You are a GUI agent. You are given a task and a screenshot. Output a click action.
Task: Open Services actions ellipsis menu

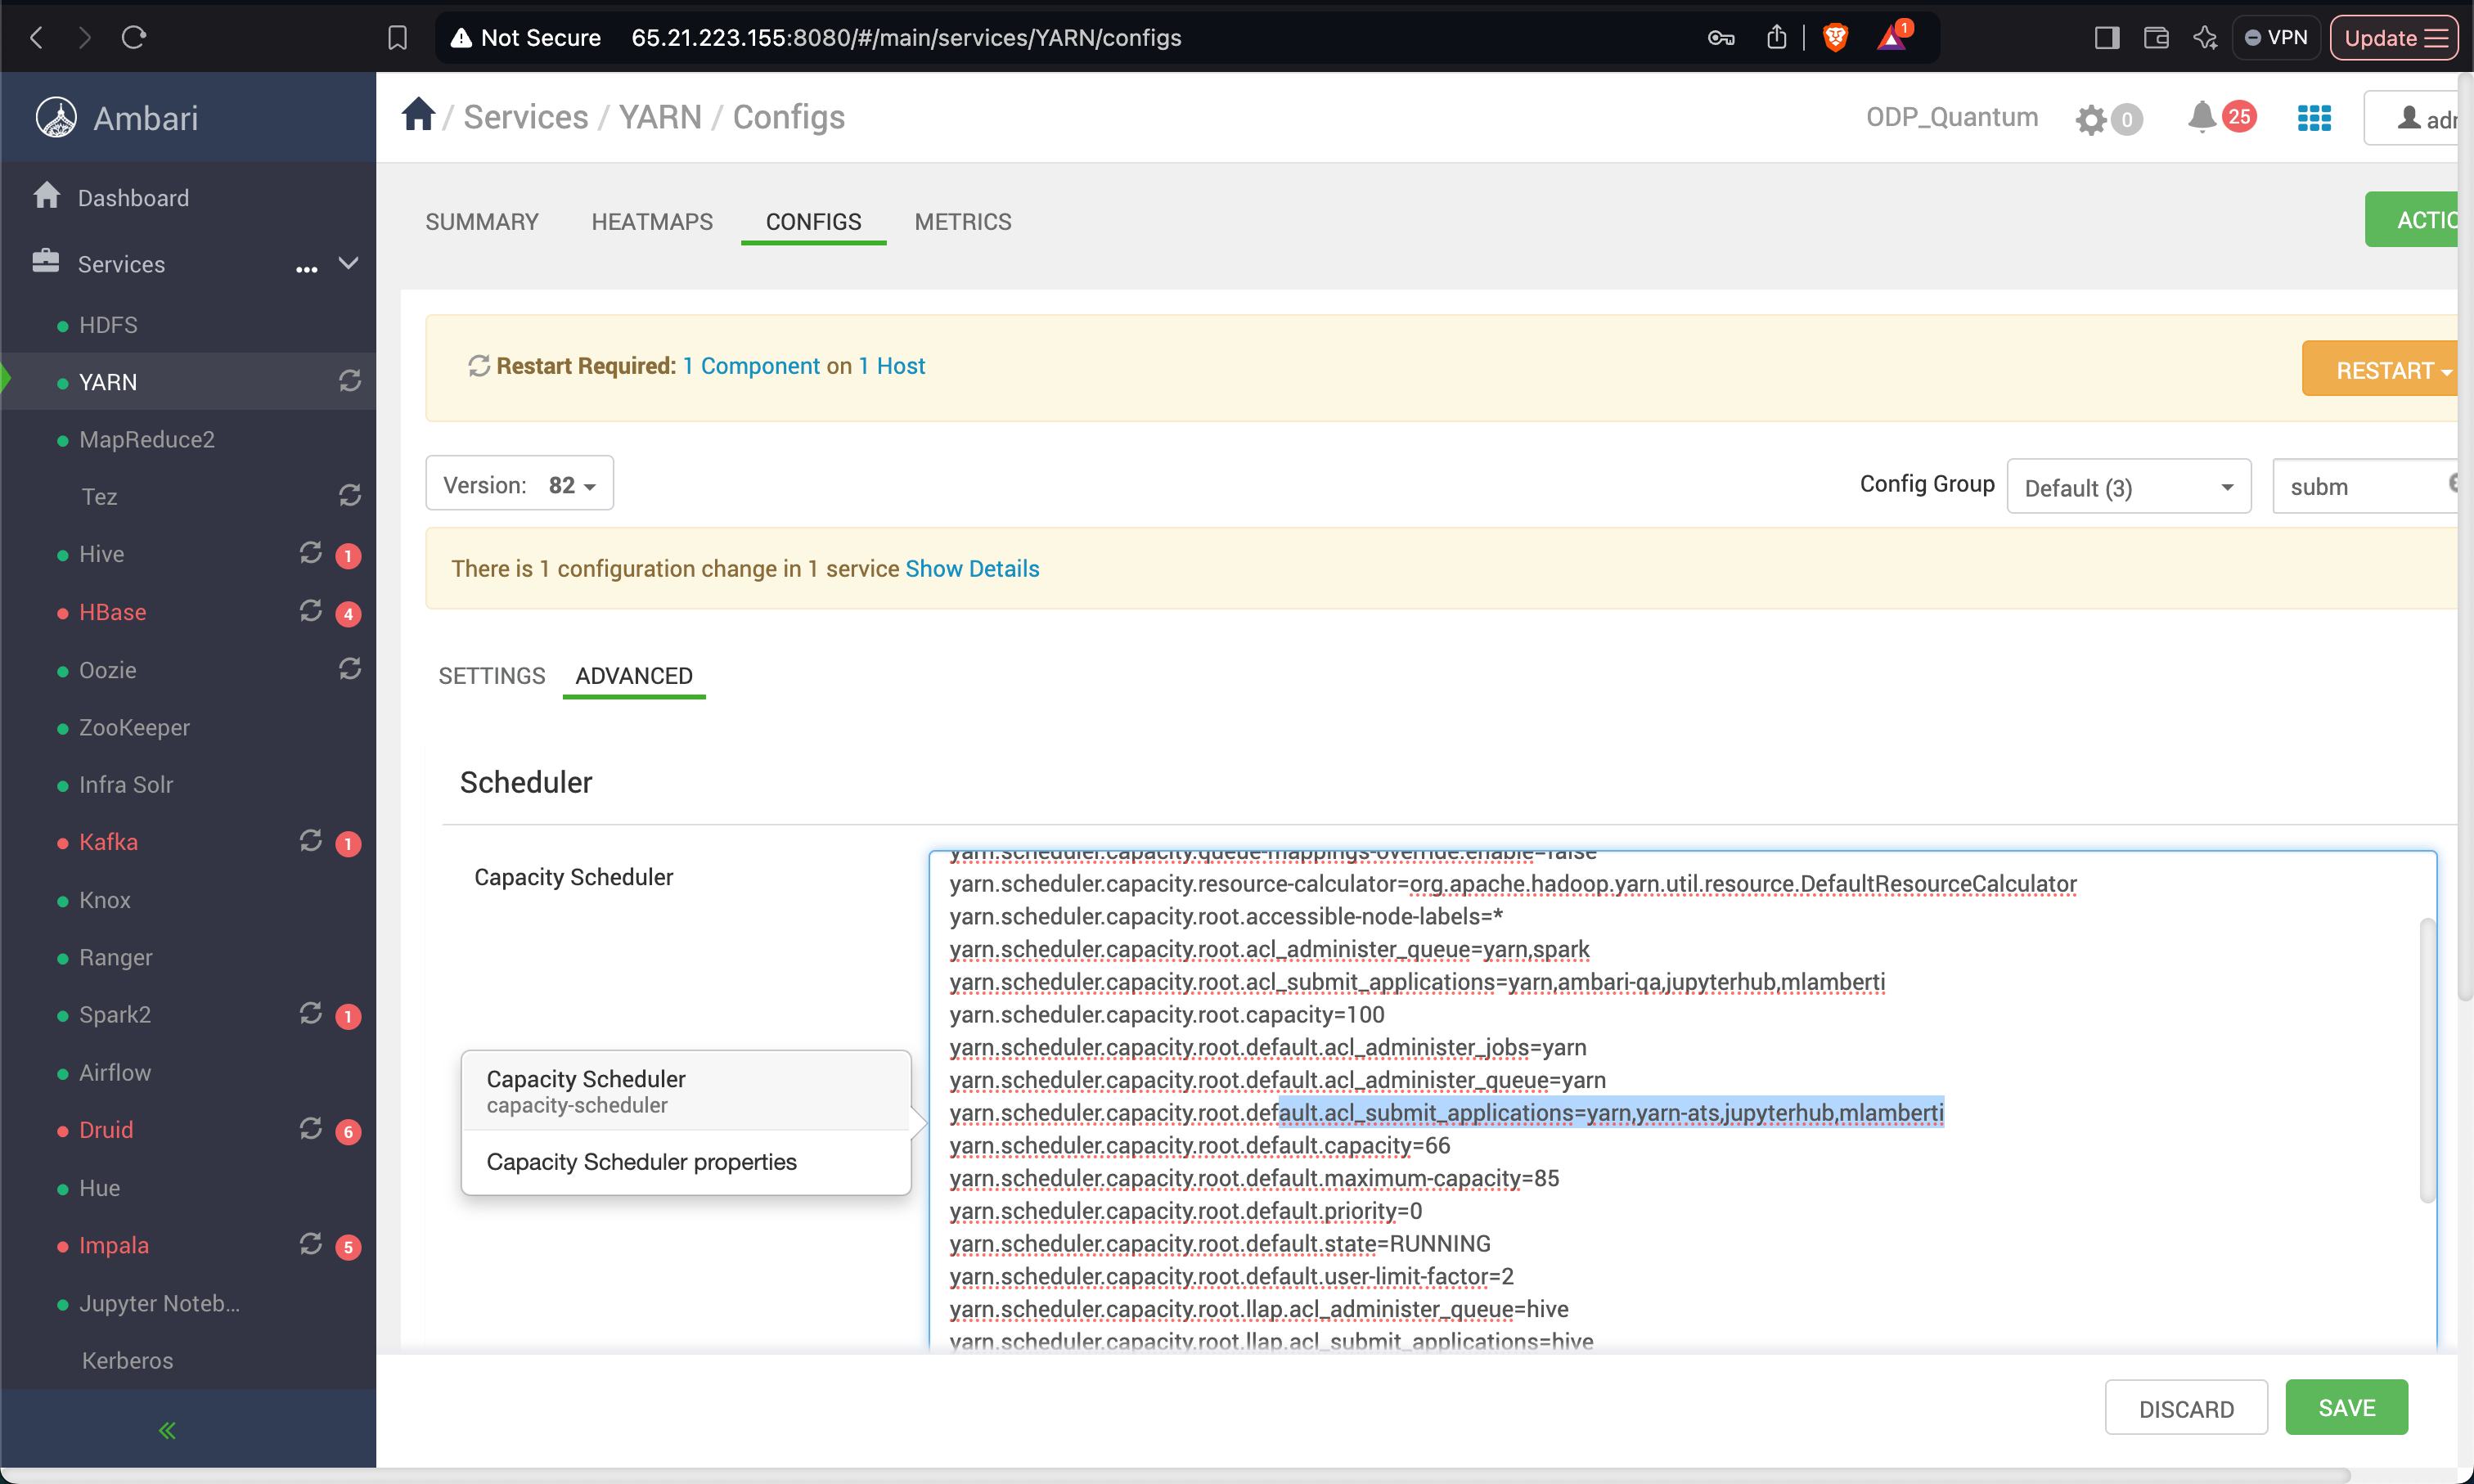[307, 268]
